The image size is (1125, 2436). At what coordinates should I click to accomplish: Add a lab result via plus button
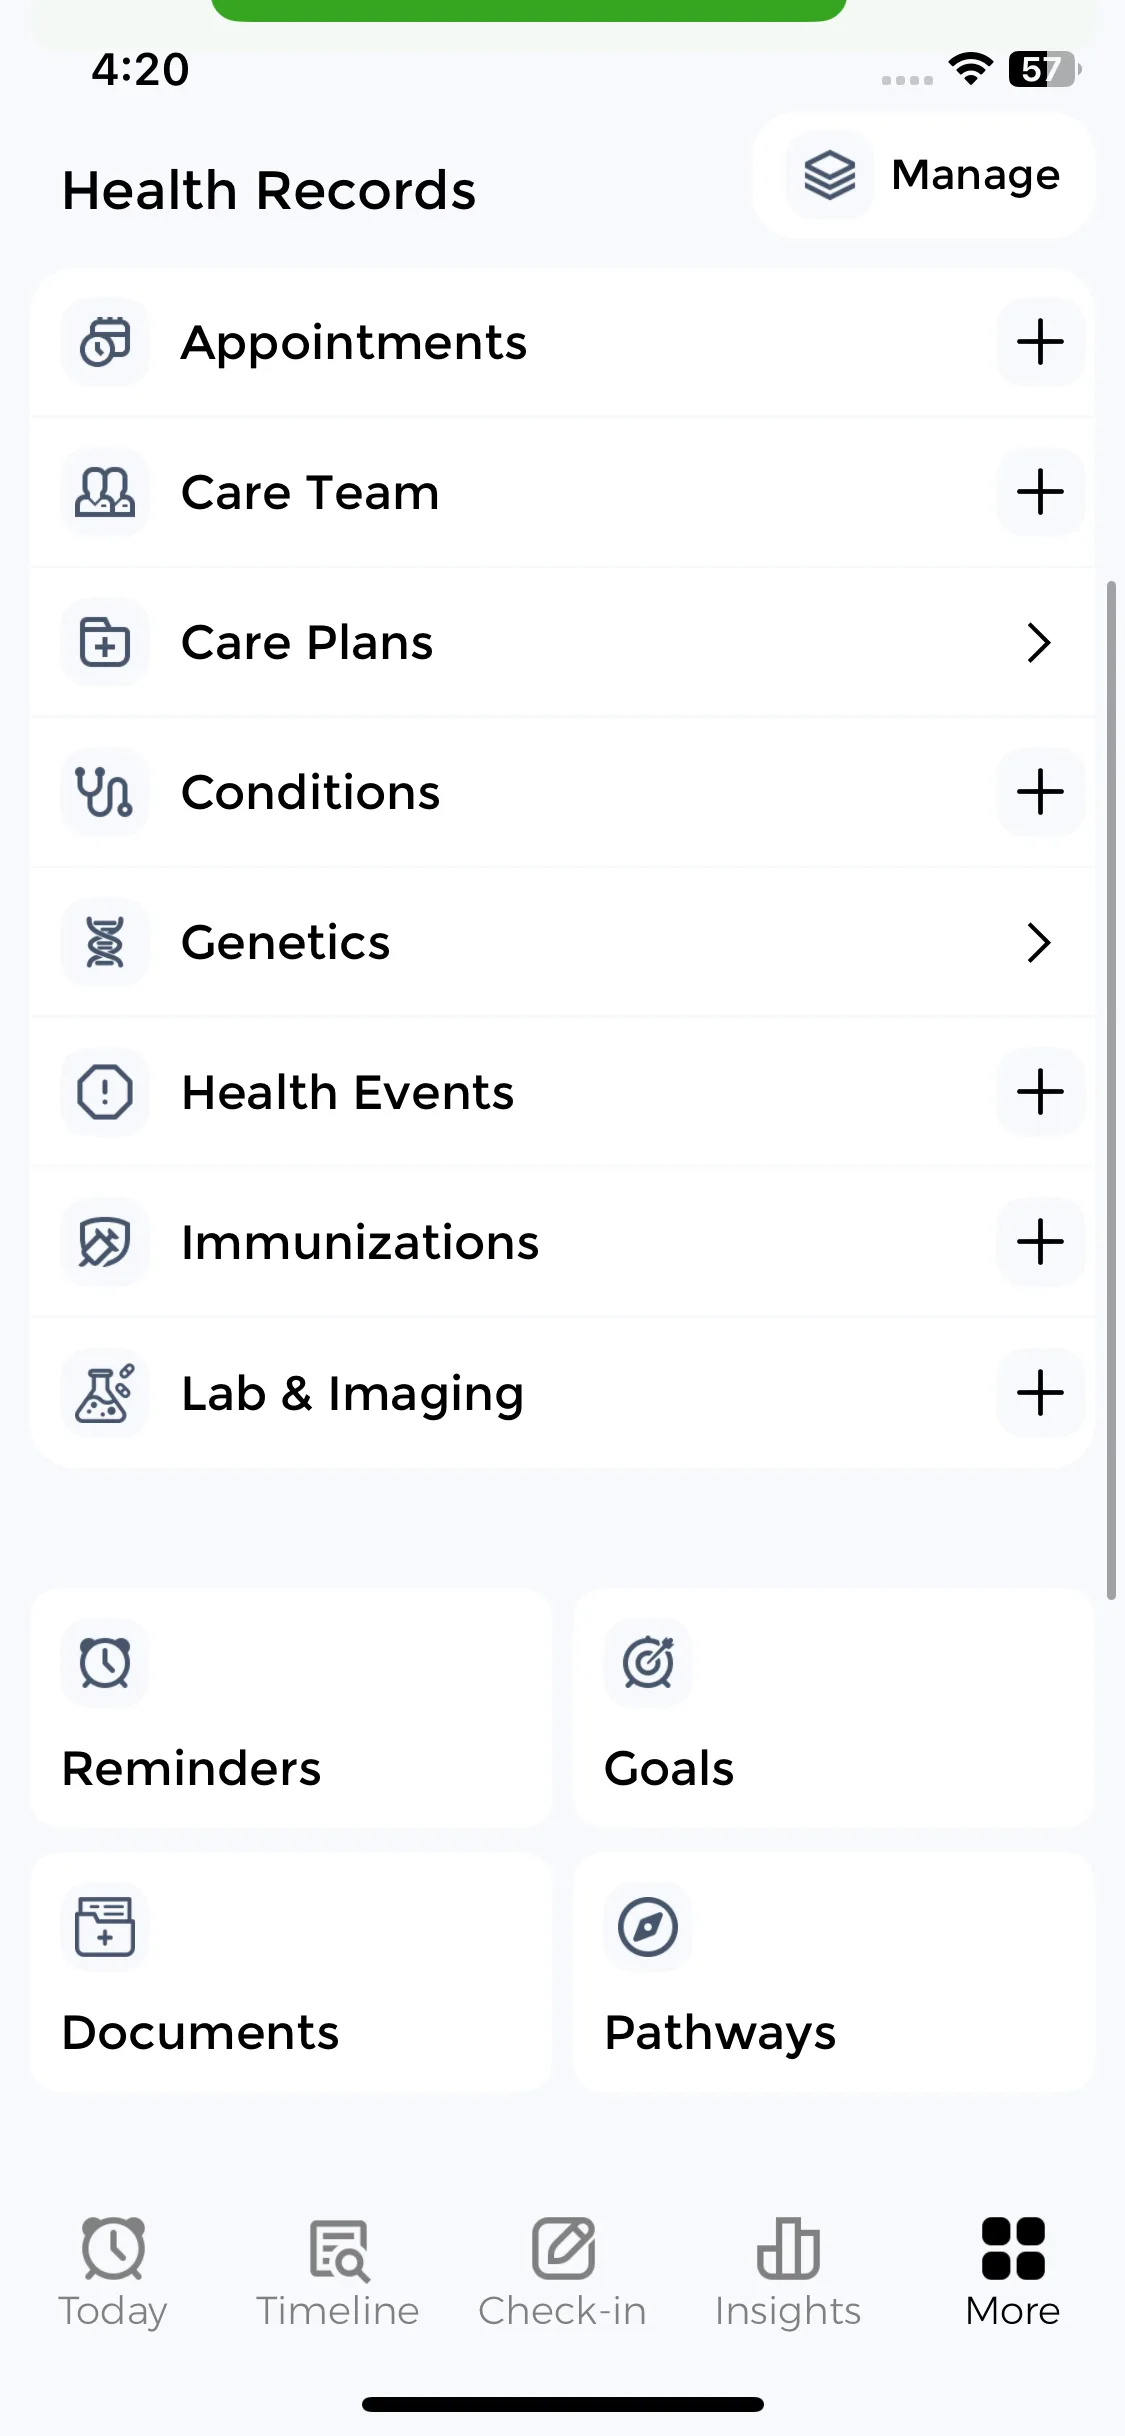pyautogui.click(x=1040, y=1393)
